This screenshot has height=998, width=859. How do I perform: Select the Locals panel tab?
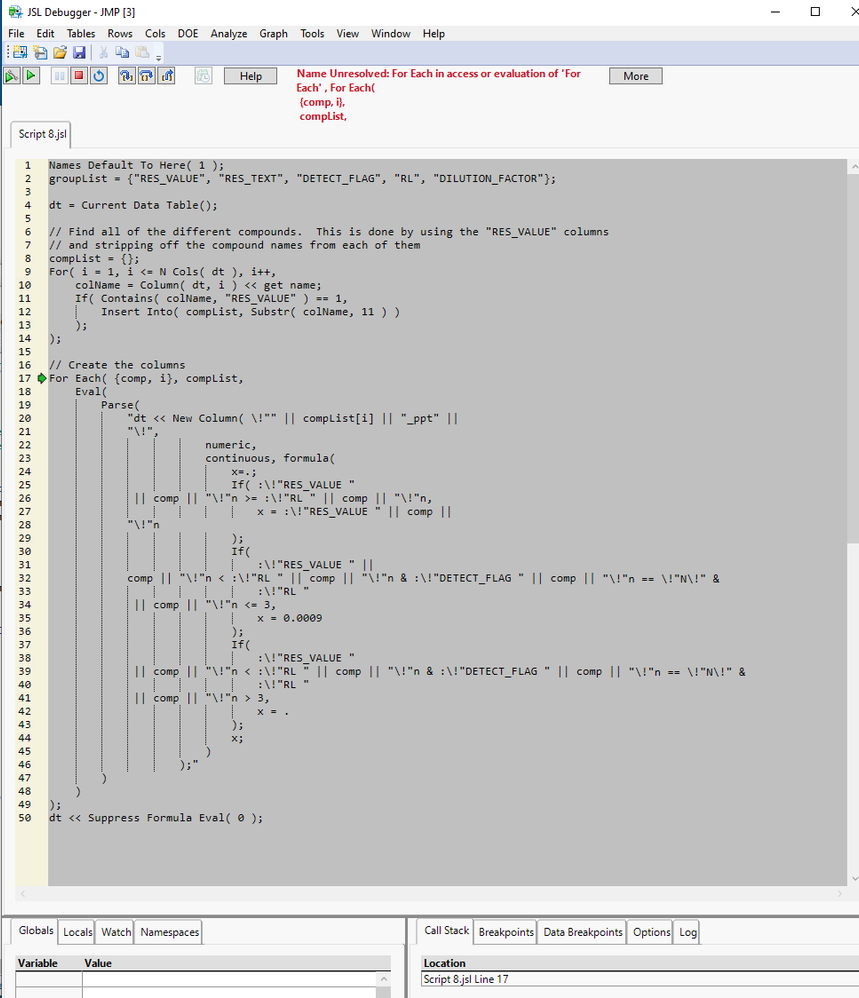tap(77, 931)
